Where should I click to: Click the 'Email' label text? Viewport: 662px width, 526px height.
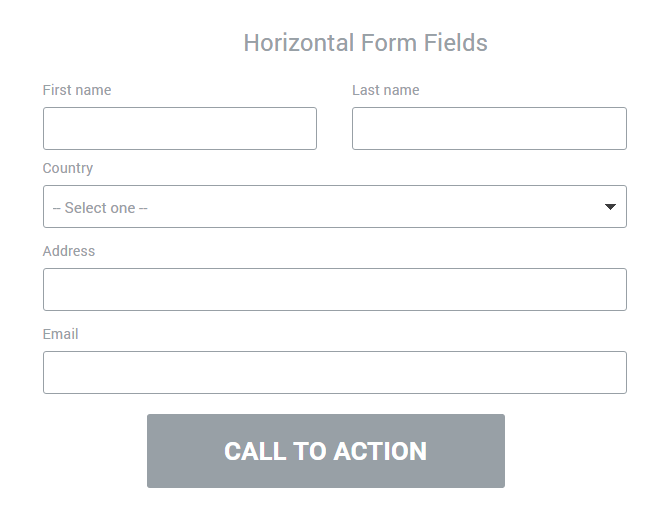60,334
